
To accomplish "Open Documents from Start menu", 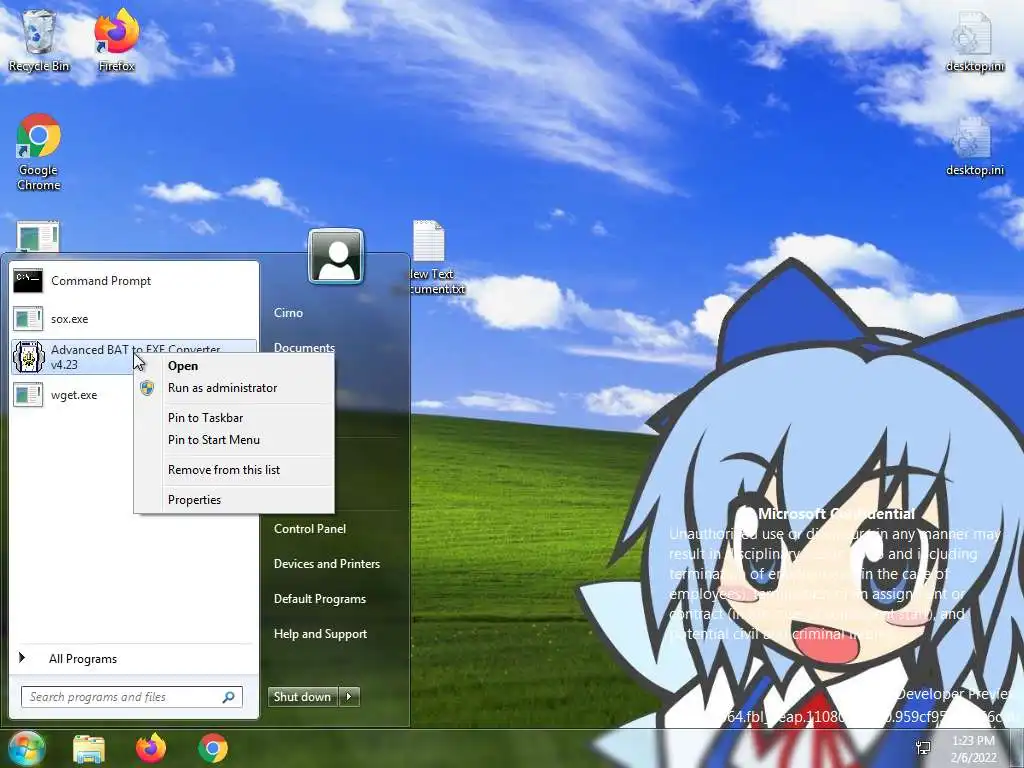I will (x=304, y=347).
